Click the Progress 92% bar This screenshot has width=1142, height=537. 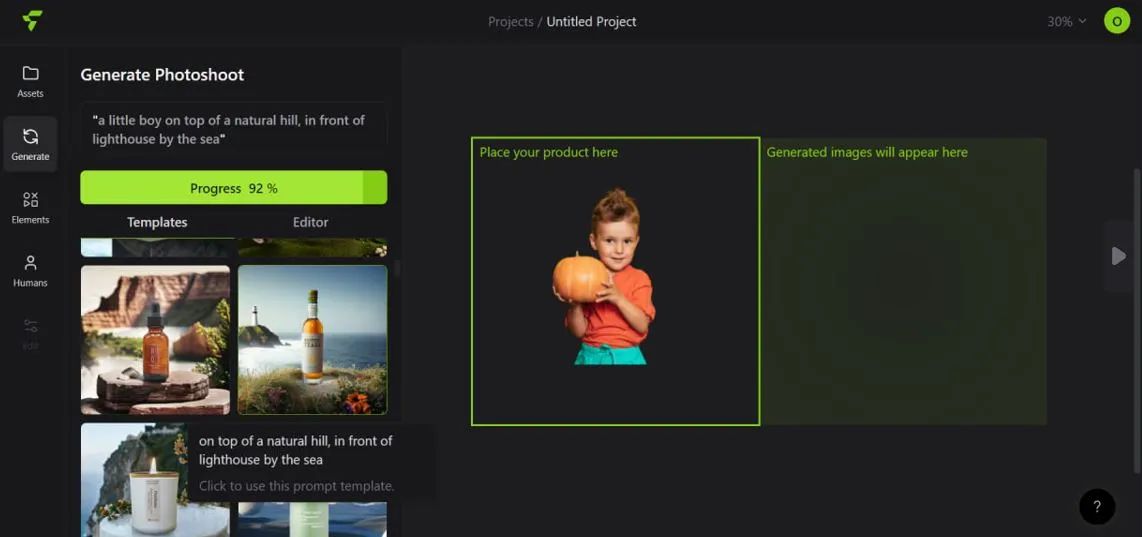click(233, 188)
